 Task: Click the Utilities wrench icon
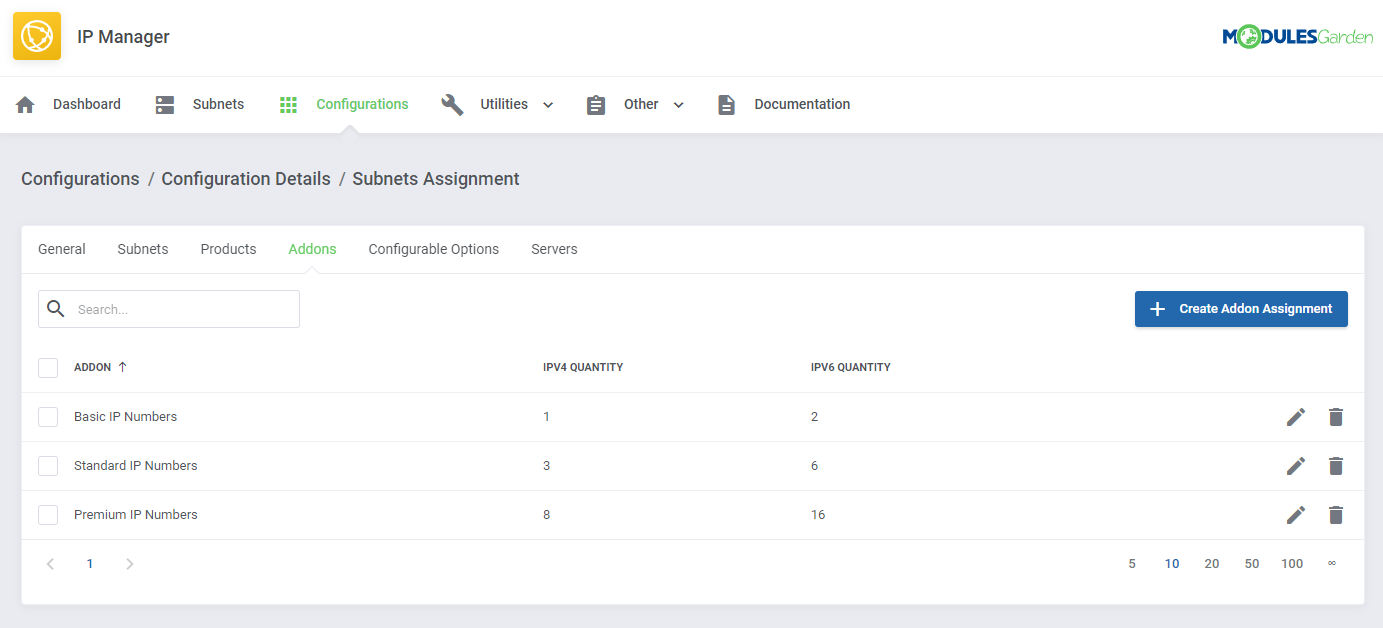click(x=452, y=103)
